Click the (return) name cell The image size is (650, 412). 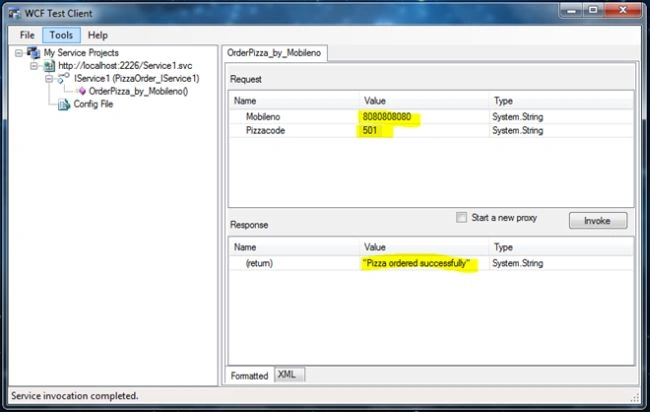click(x=259, y=263)
